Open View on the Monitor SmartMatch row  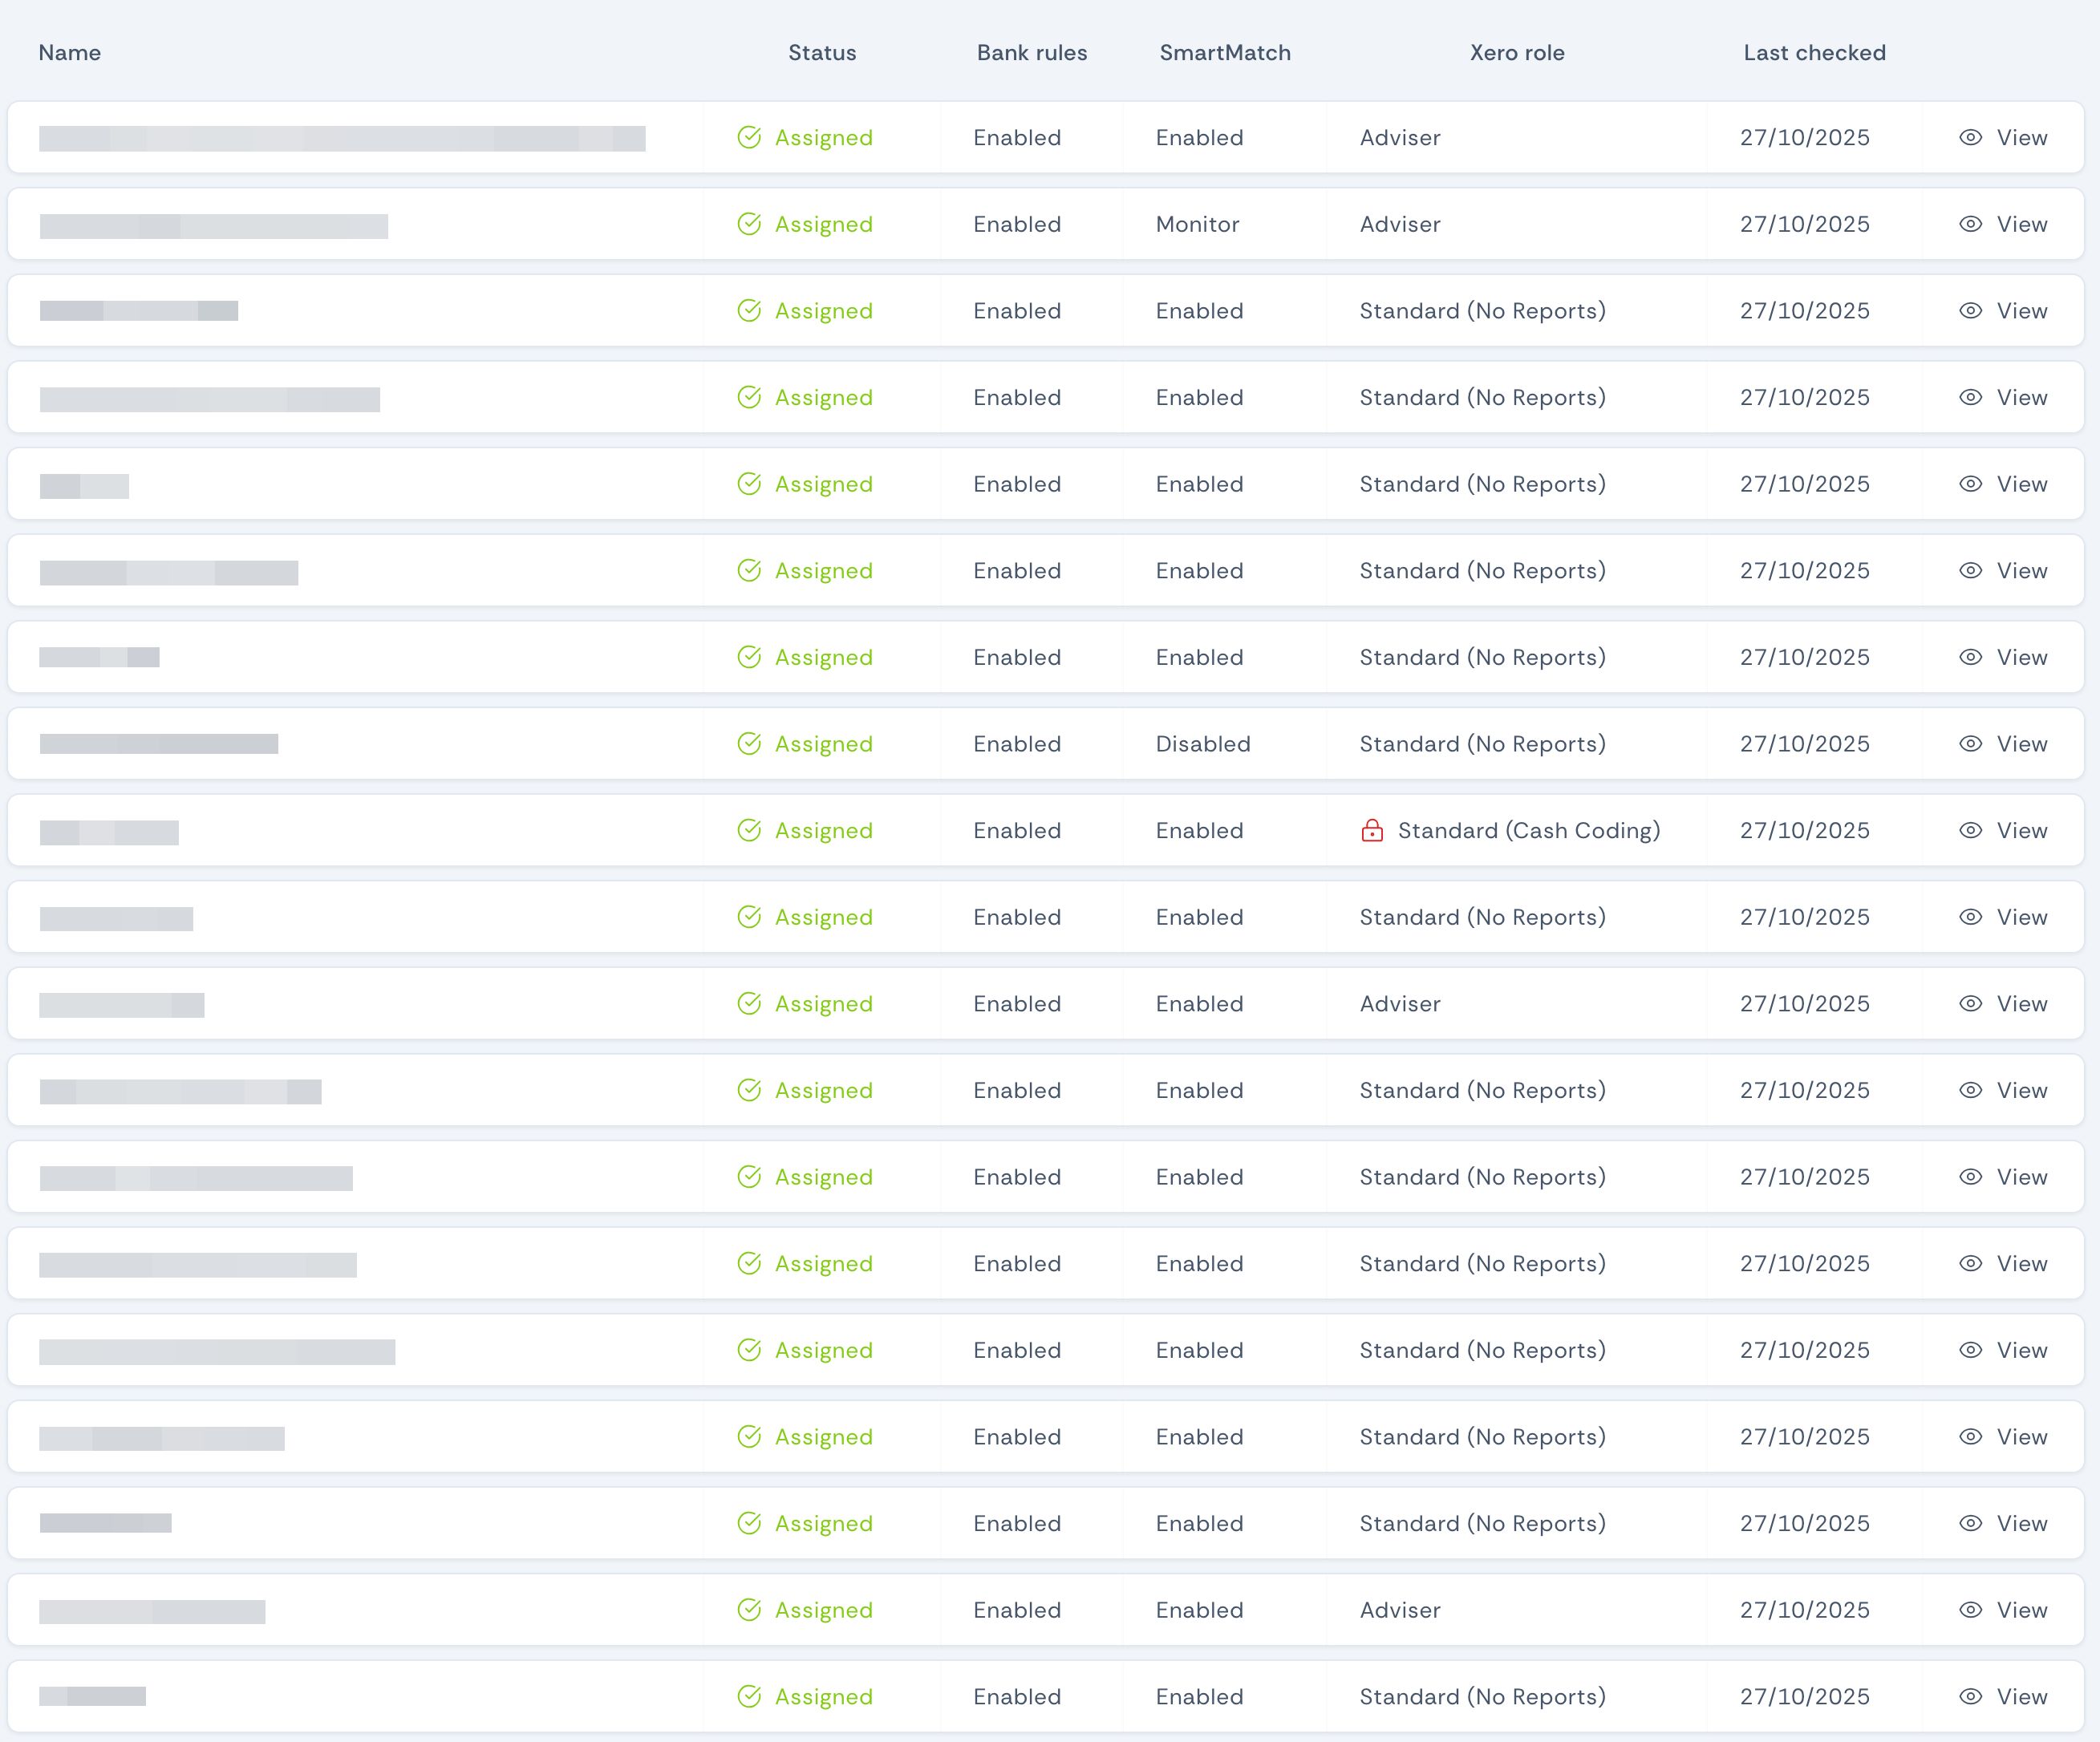(2022, 224)
